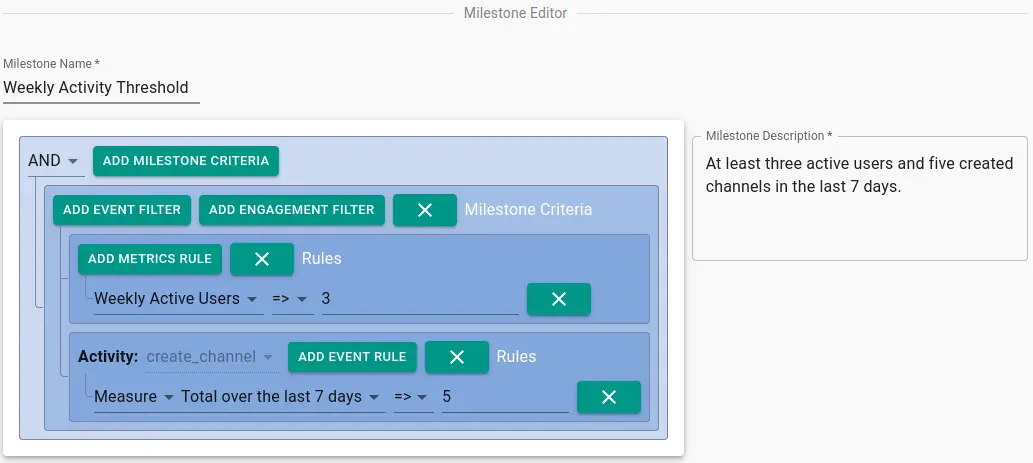Edit the weekly active users threshold value 3

[x=420, y=299]
